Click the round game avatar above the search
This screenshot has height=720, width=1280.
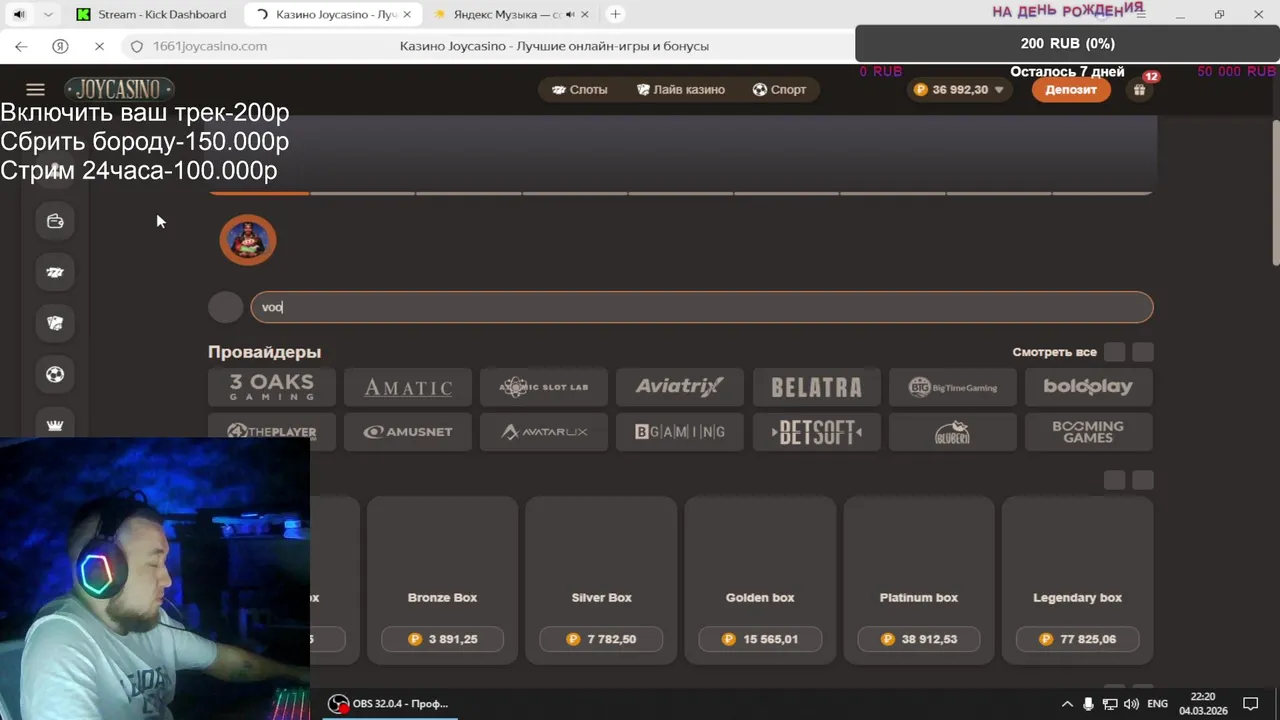247,240
